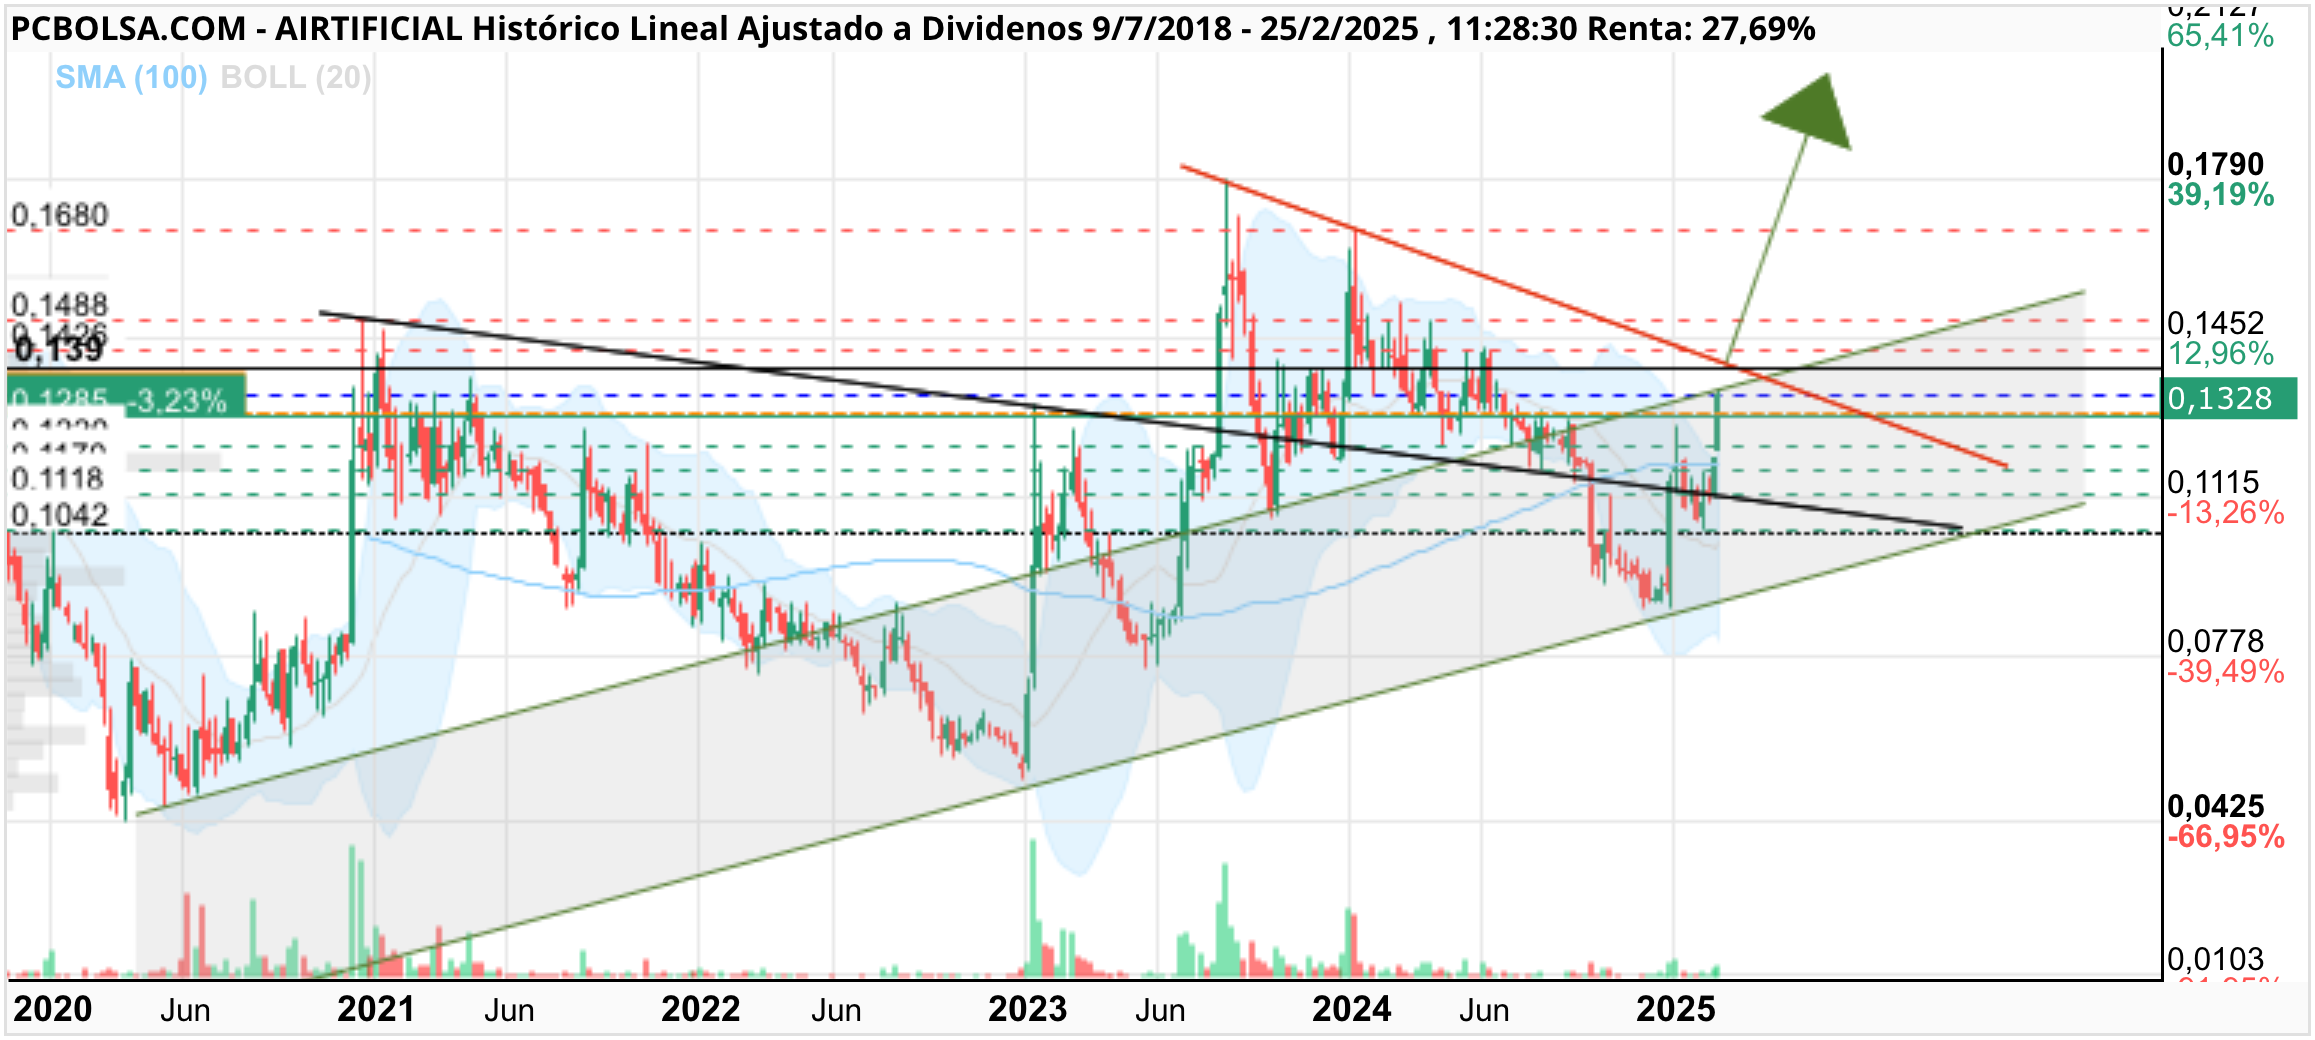Click the 0,0425 bold axis price
The width and height of the screenshot is (2315, 1040).
point(2215,806)
